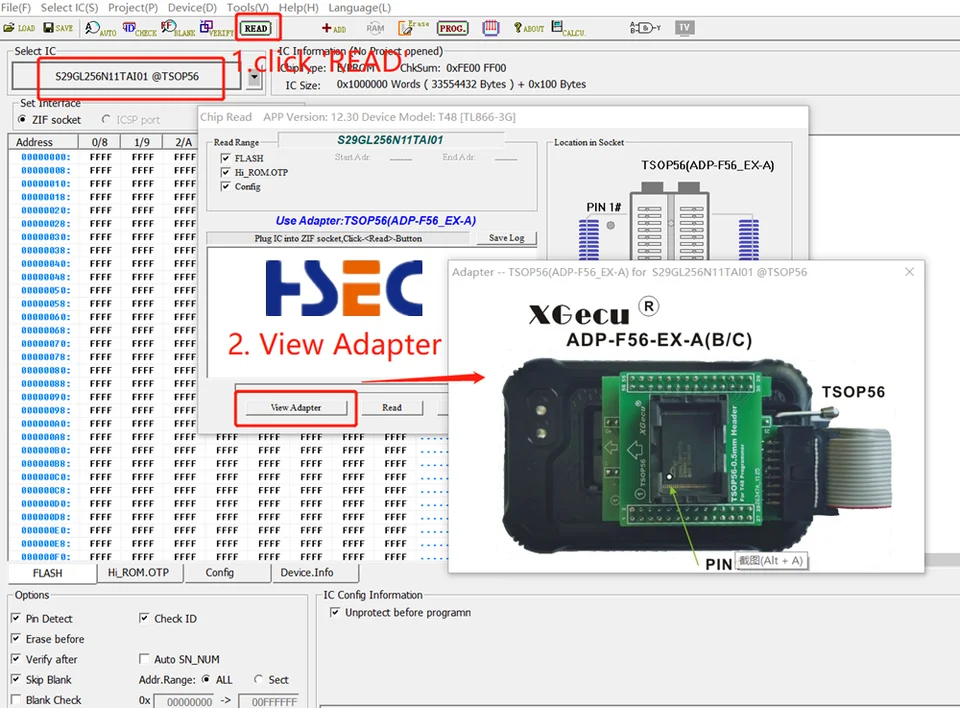Select the AUTO detect toolbar icon
This screenshot has width=960, height=708.
tap(100, 29)
